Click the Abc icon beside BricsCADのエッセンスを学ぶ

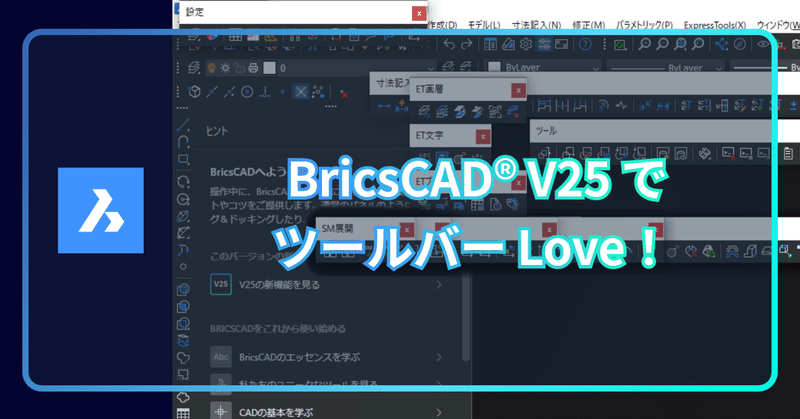click(x=221, y=357)
